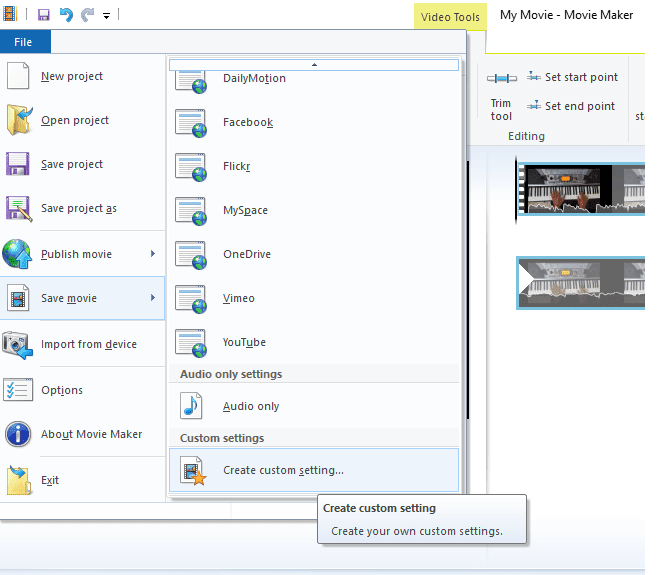Open the Options menu label

(x=62, y=390)
